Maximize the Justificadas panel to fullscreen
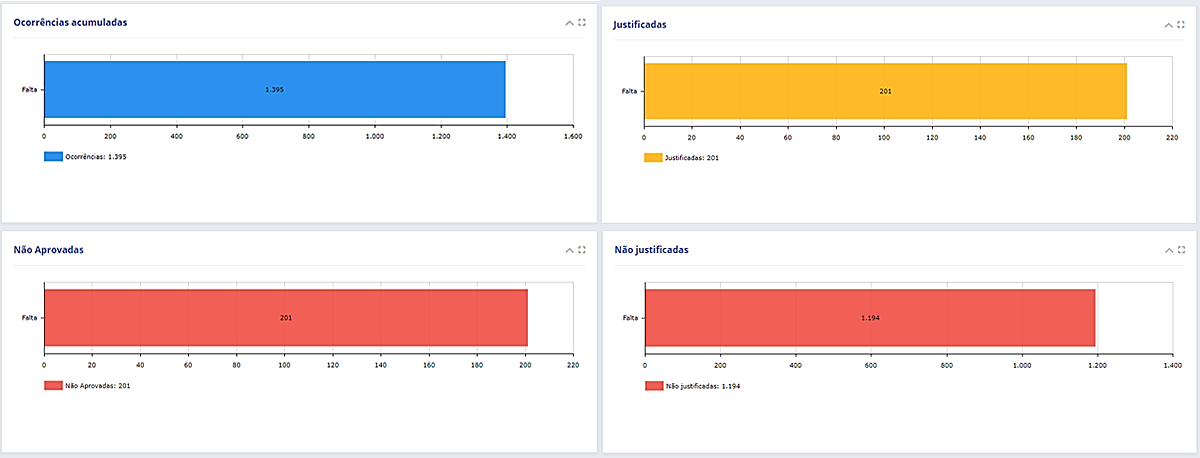This screenshot has width=1200, height=458. [x=1181, y=24]
